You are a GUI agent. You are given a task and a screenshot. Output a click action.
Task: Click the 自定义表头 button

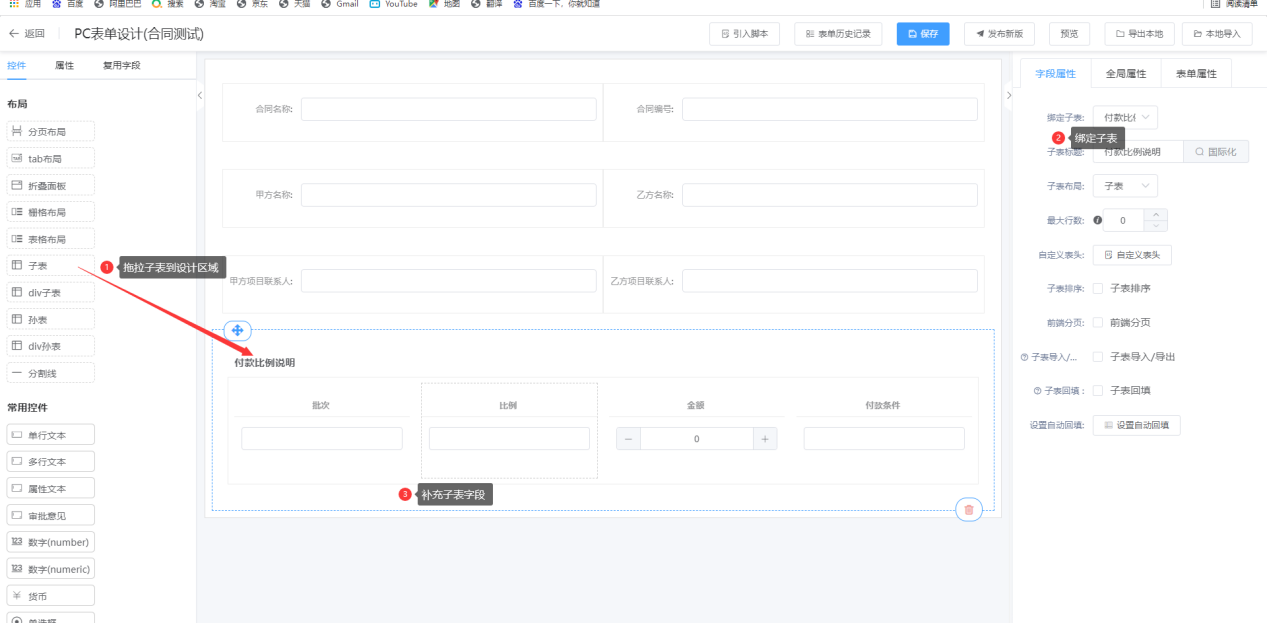1132,255
